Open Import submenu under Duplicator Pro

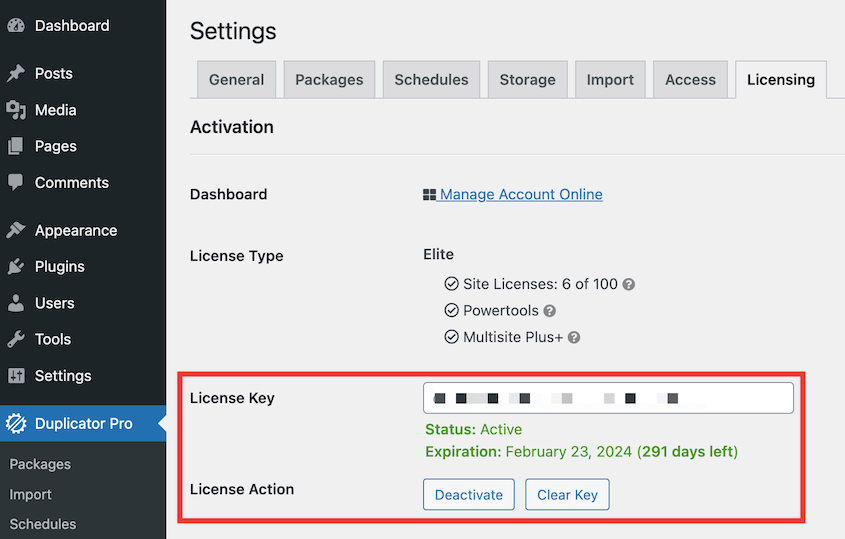pos(30,494)
